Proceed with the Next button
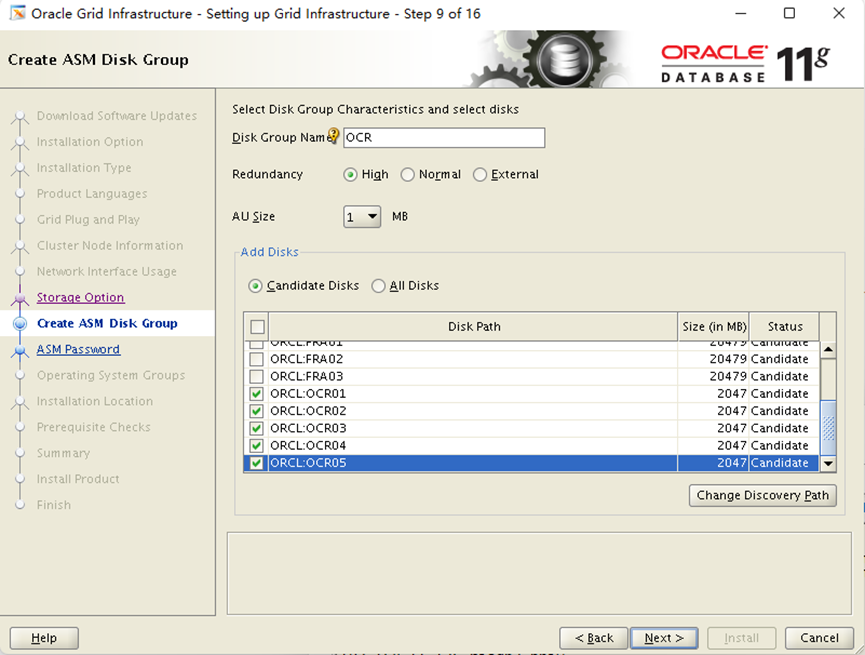Image resolution: width=865 pixels, height=655 pixels. pyautogui.click(x=664, y=638)
